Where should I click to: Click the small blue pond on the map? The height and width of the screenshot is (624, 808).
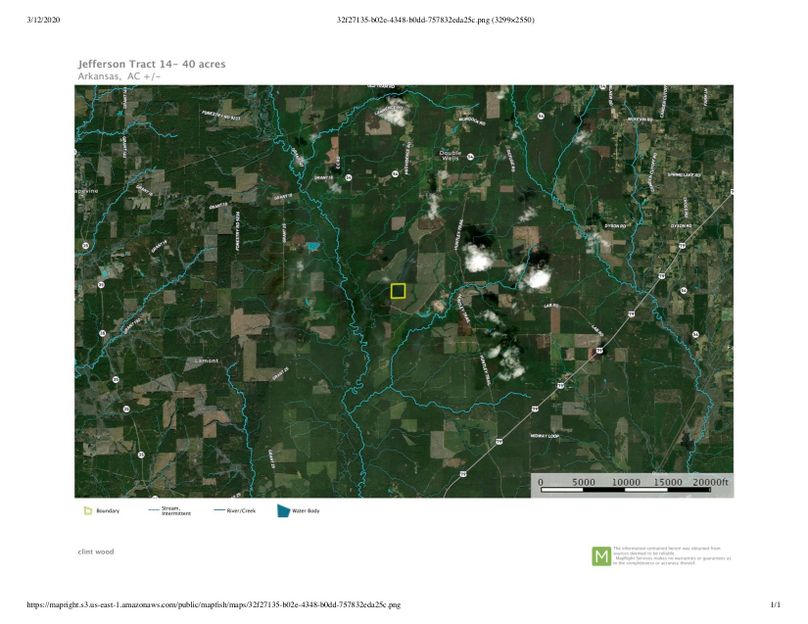(x=313, y=245)
